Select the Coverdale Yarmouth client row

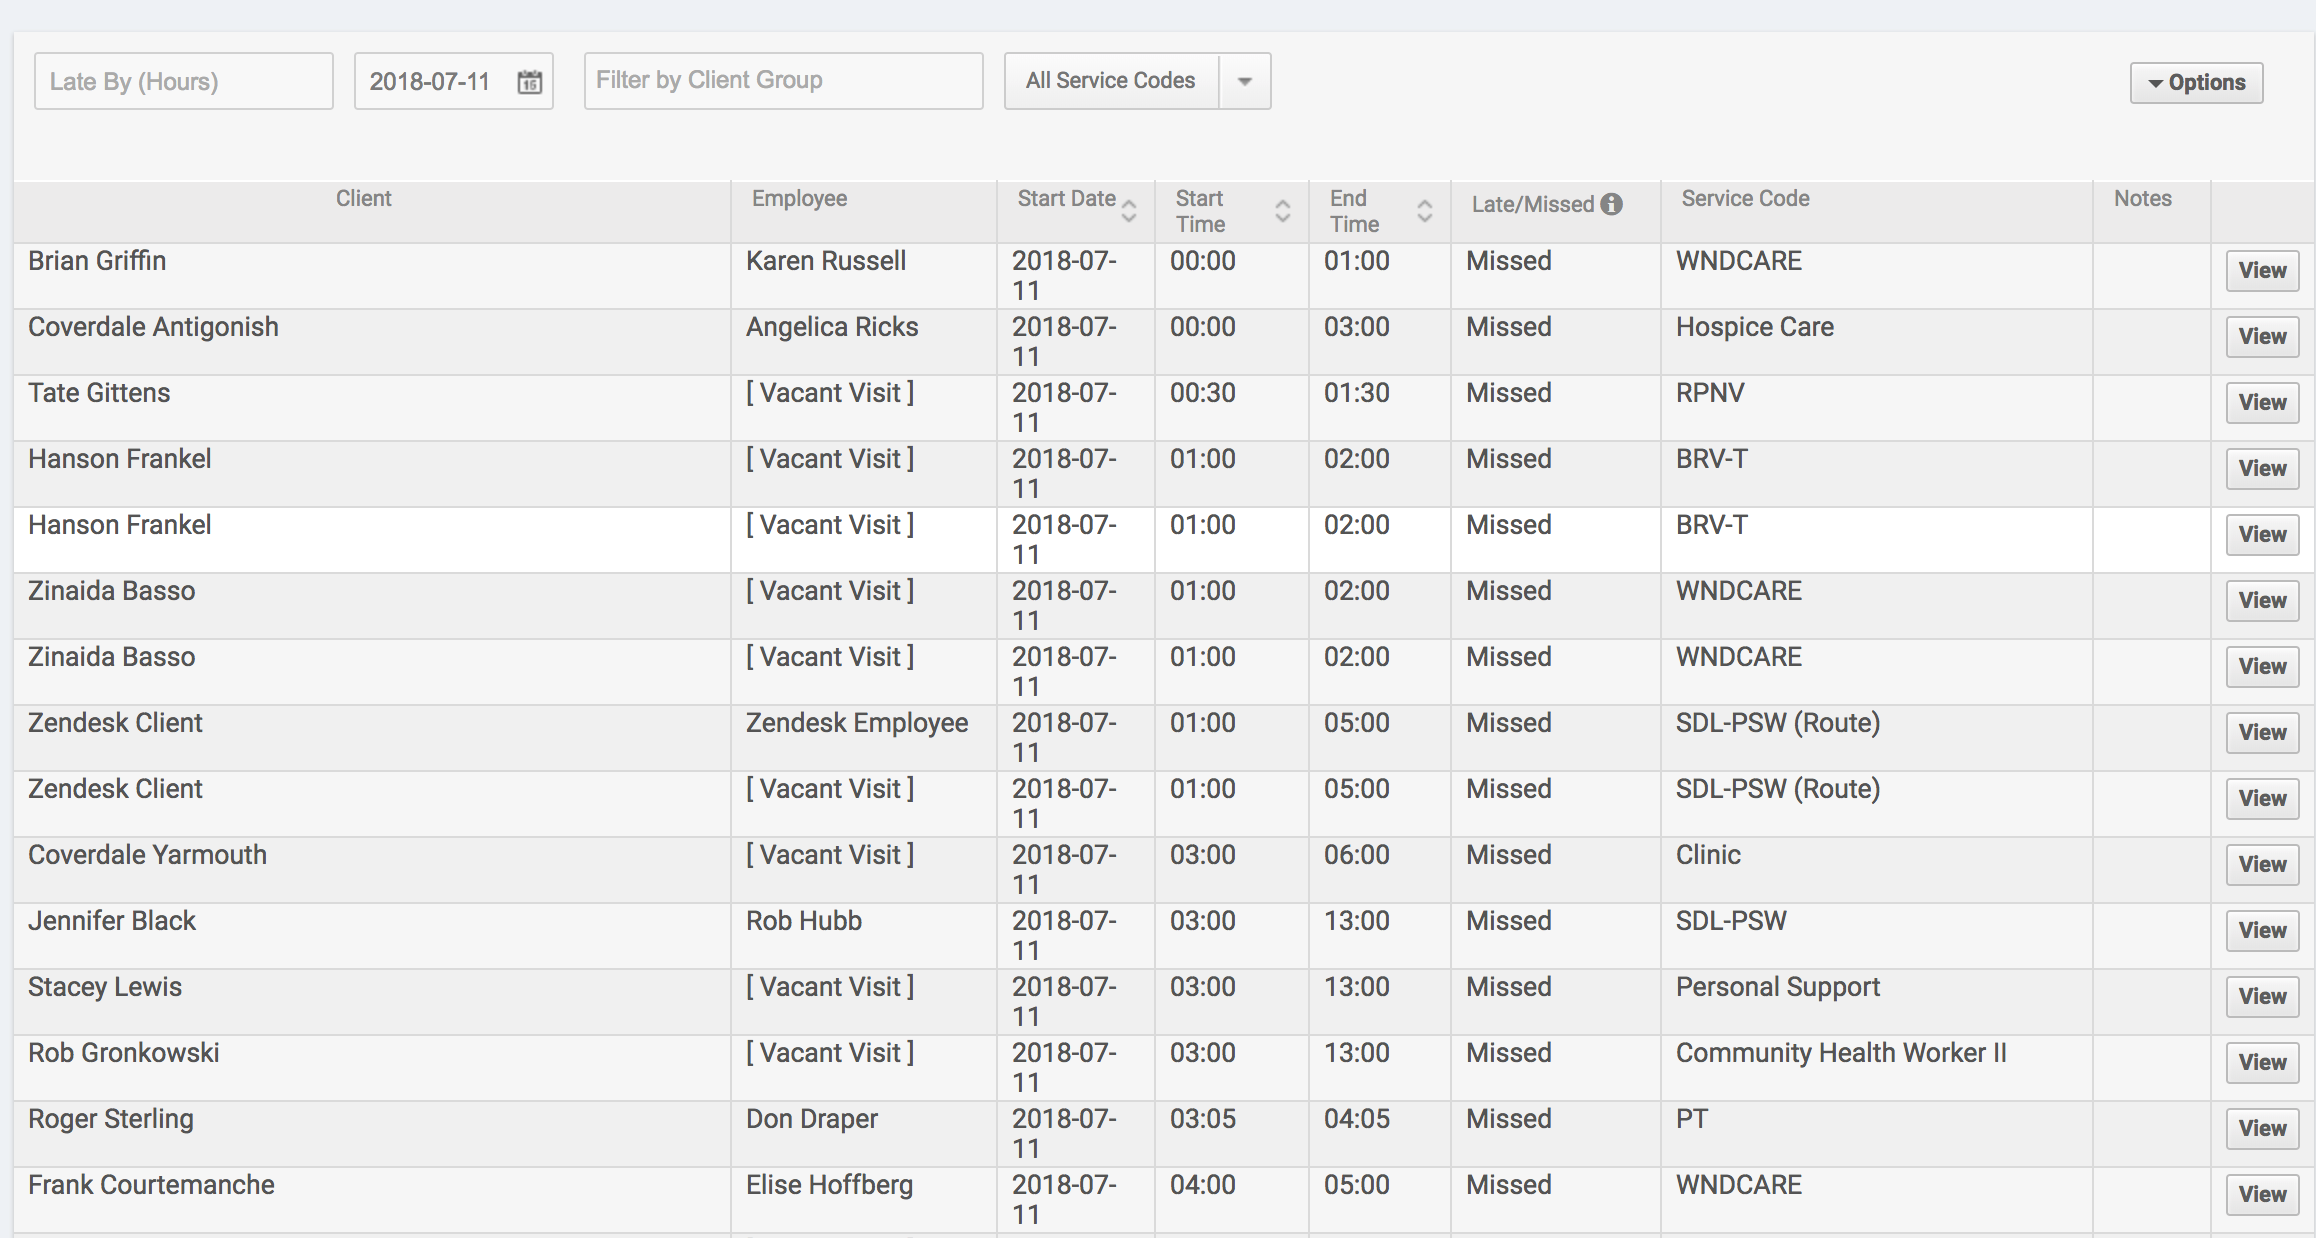click(147, 856)
